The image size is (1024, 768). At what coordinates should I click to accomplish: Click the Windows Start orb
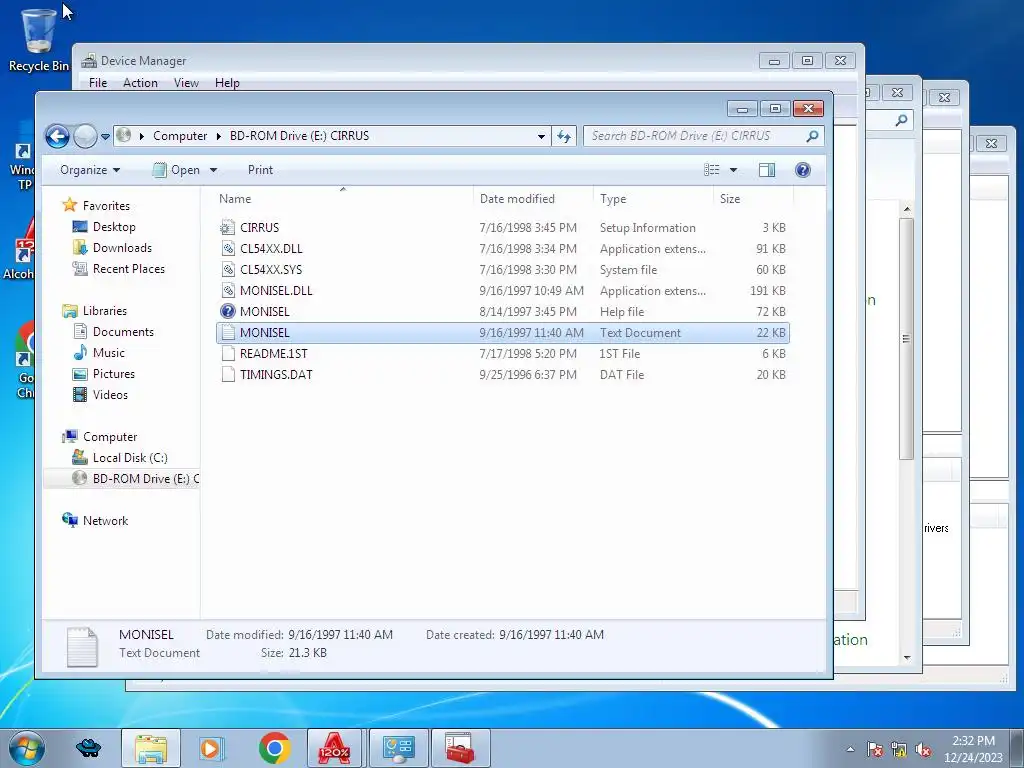tap(27, 748)
